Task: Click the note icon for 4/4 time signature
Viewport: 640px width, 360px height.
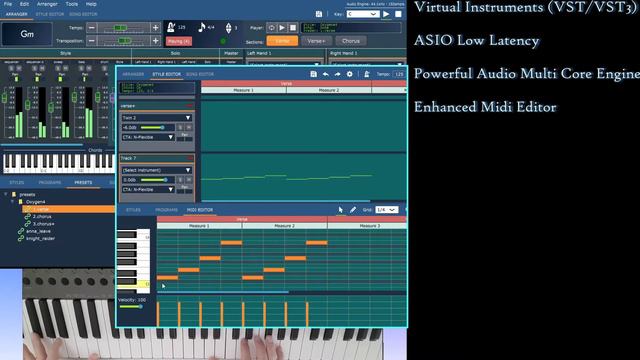Action: coord(202,27)
